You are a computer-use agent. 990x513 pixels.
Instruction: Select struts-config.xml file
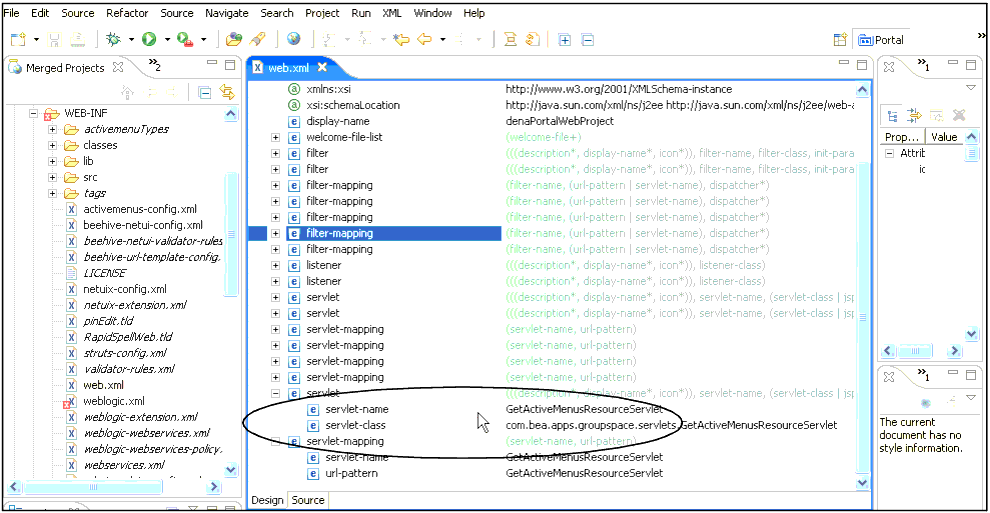(x=125, y=353)
